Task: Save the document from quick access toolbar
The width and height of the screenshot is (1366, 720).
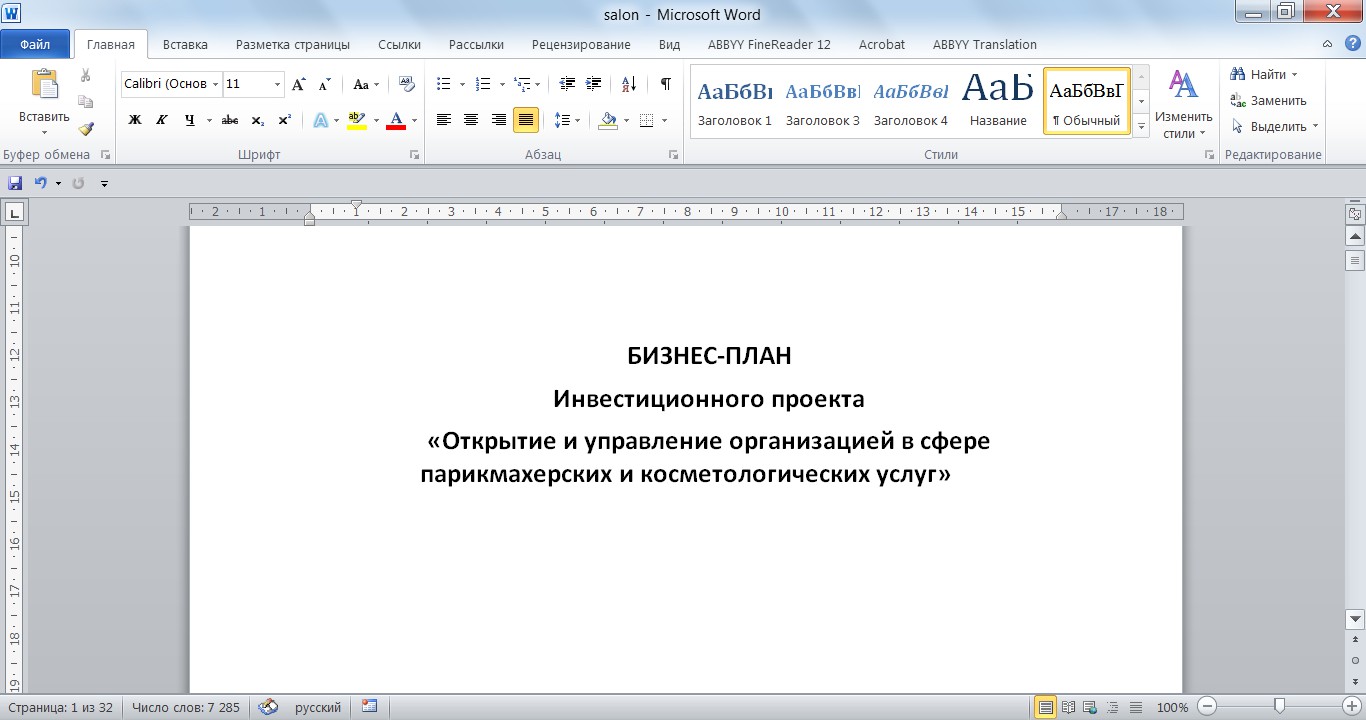Action: pos(15,183)
